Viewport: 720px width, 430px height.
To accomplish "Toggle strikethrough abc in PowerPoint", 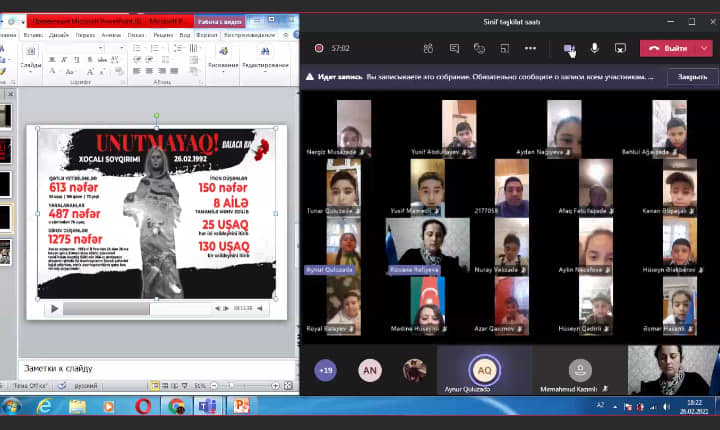I will click(x=102, y=60).
